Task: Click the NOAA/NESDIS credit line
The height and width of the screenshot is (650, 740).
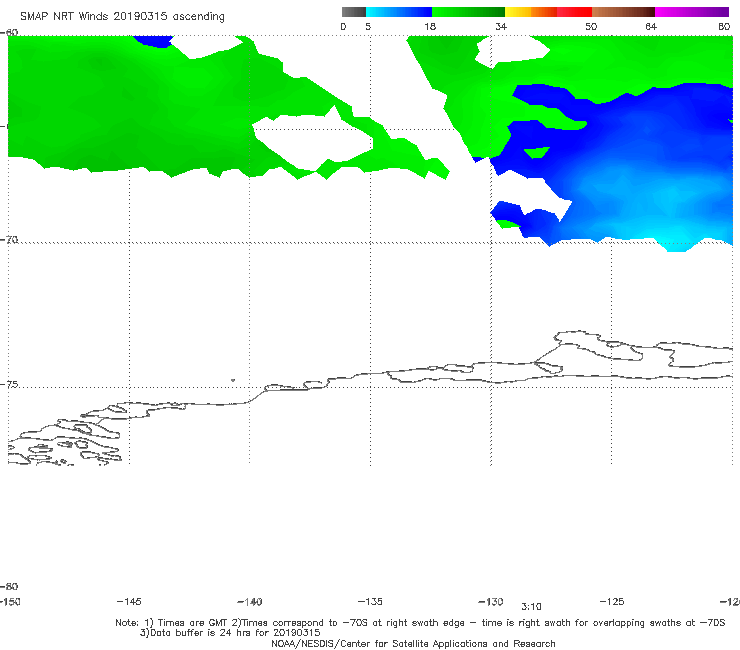Action: point(413,643)
